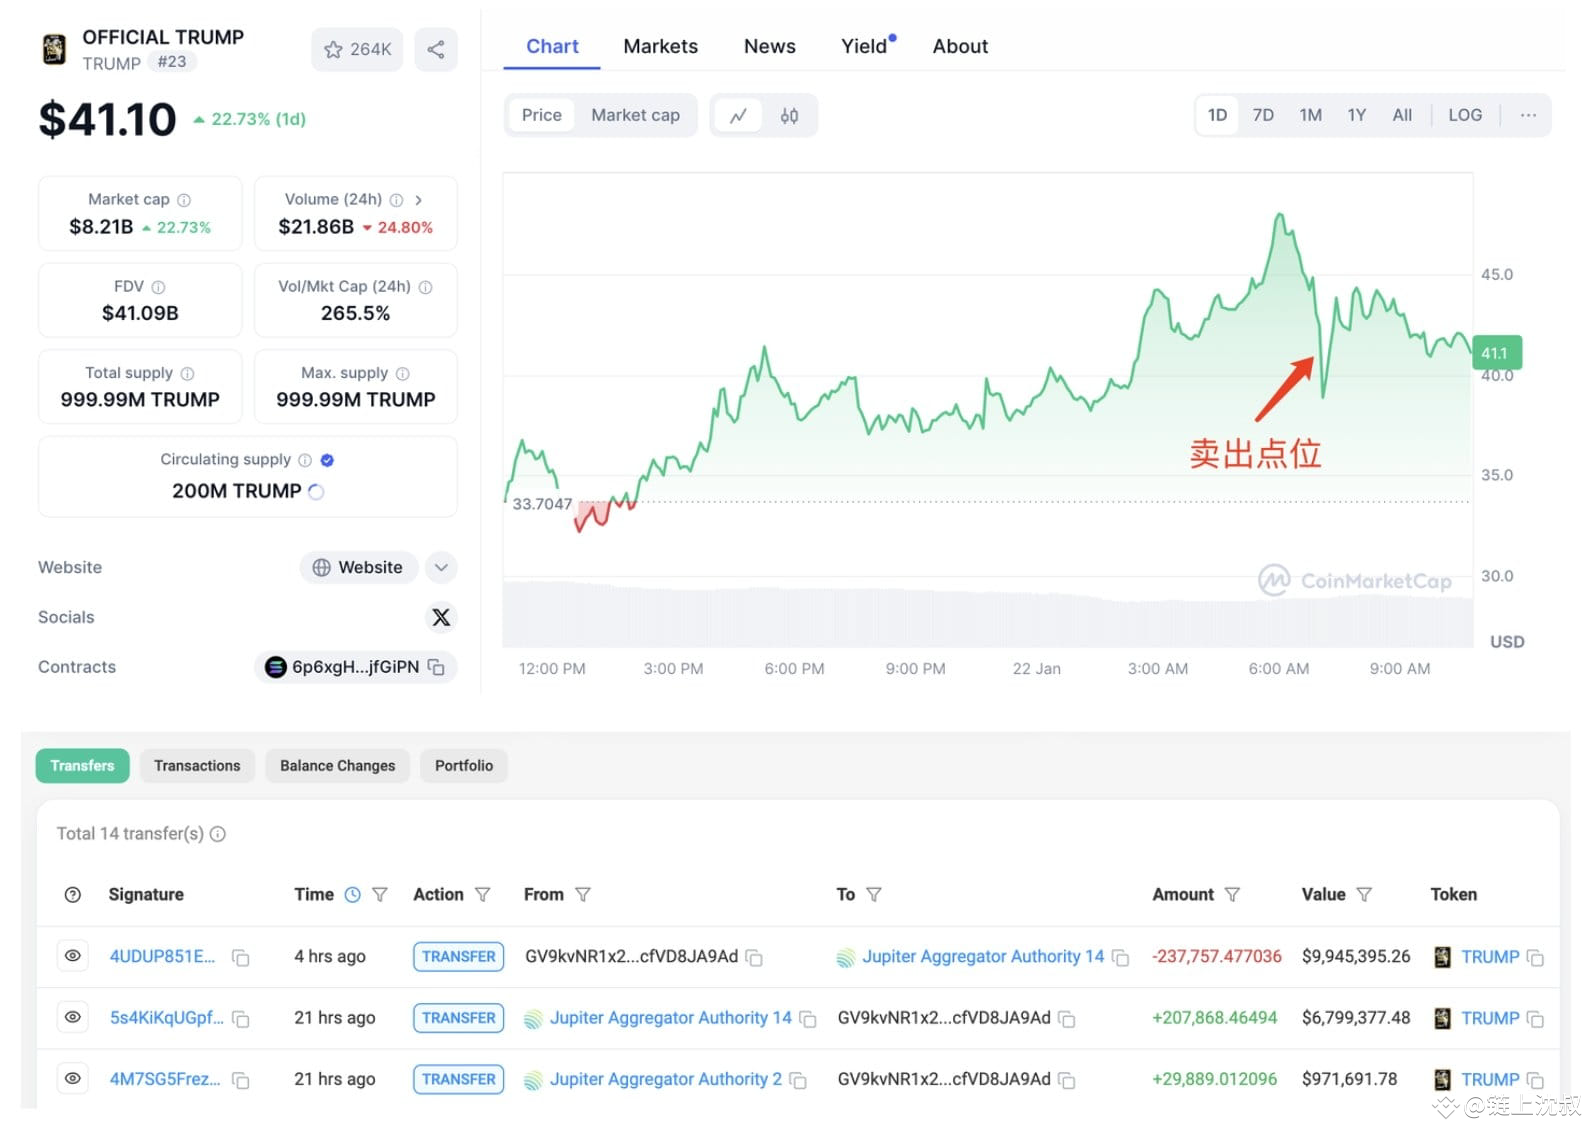Open the chart more options ellipsis
The height and width of the screenshot is (1128, 1590).
1528,115
